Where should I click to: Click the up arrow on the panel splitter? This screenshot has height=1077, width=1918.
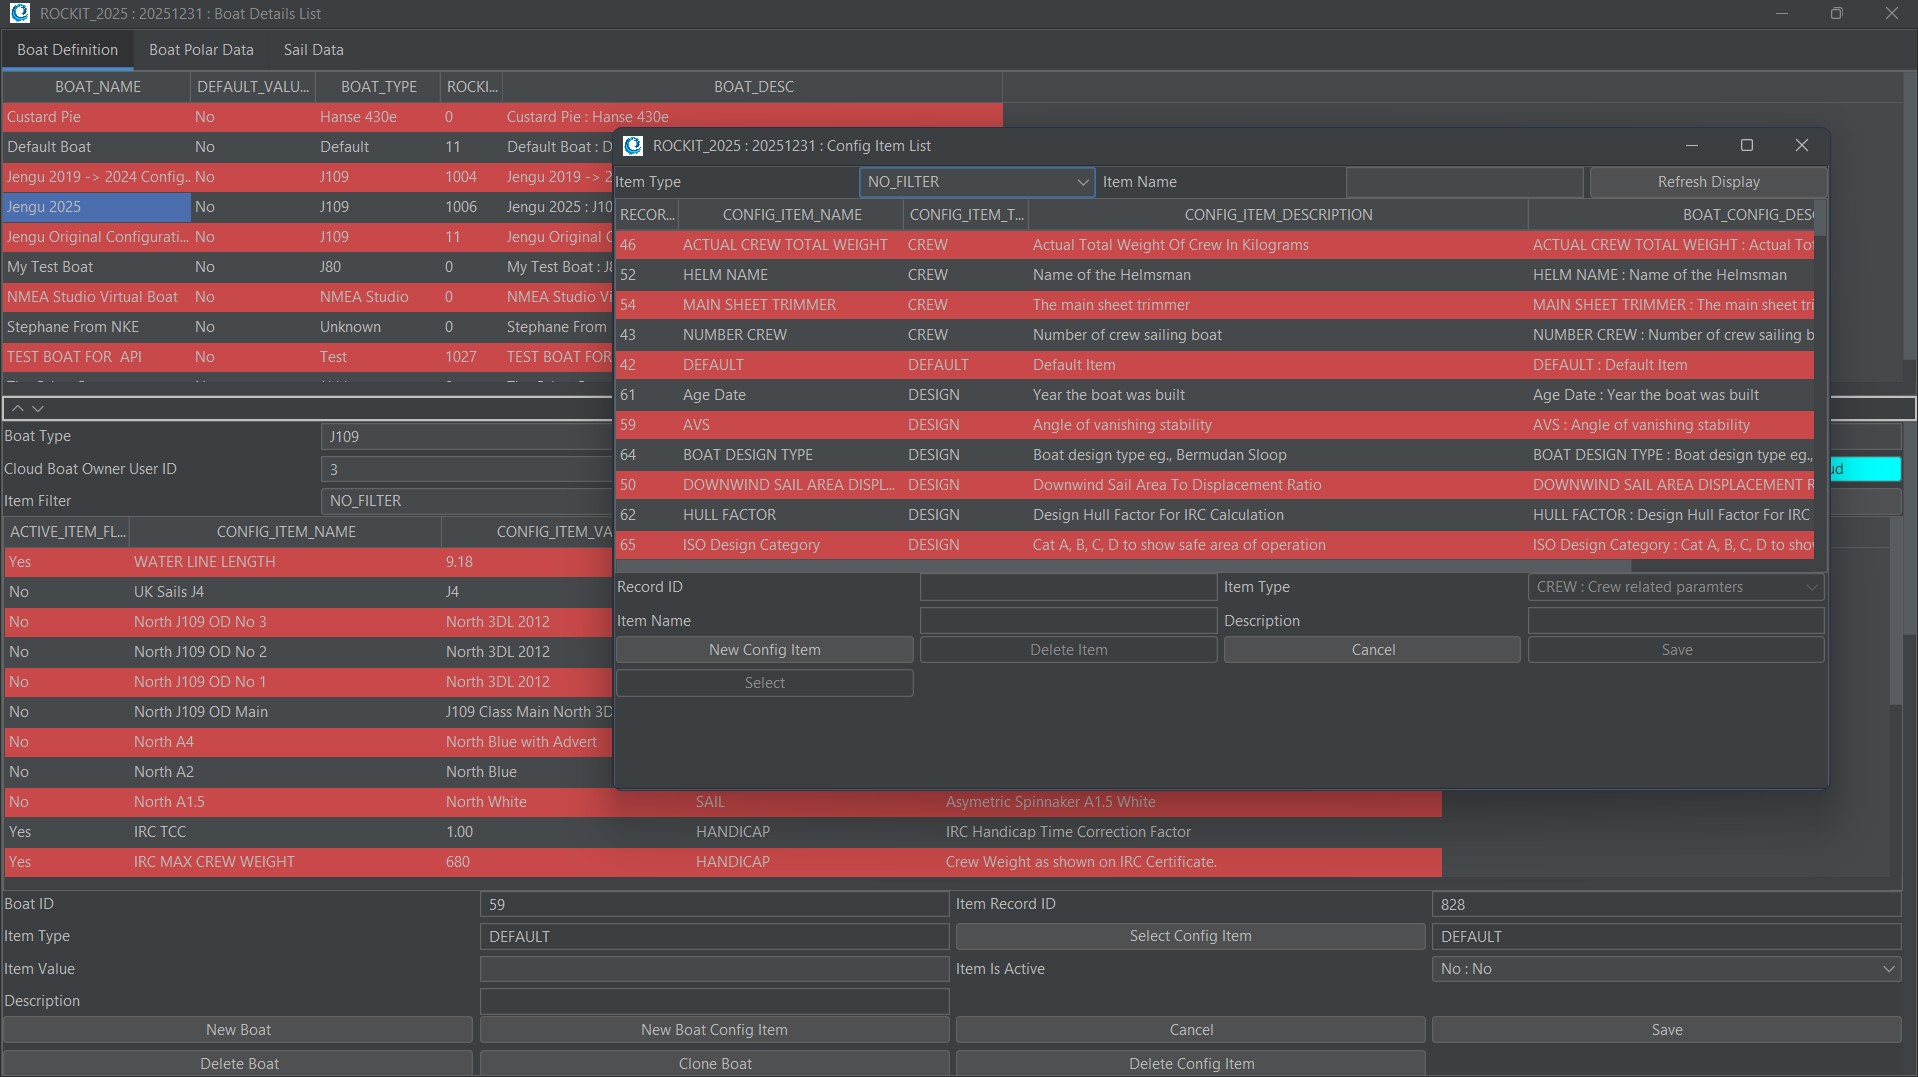17,409
